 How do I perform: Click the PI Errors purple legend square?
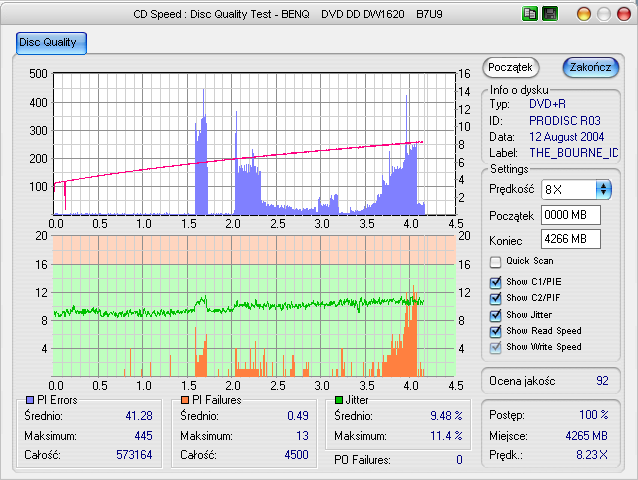[x=30, y=400]
